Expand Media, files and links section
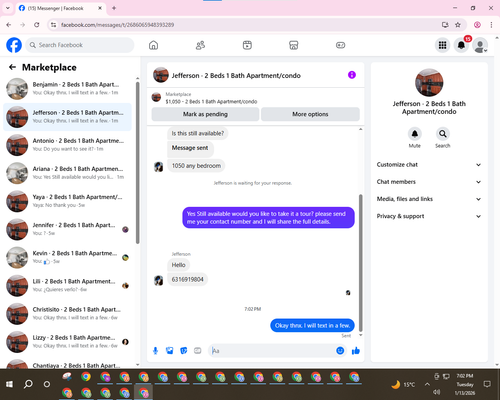 coord(429,199)
